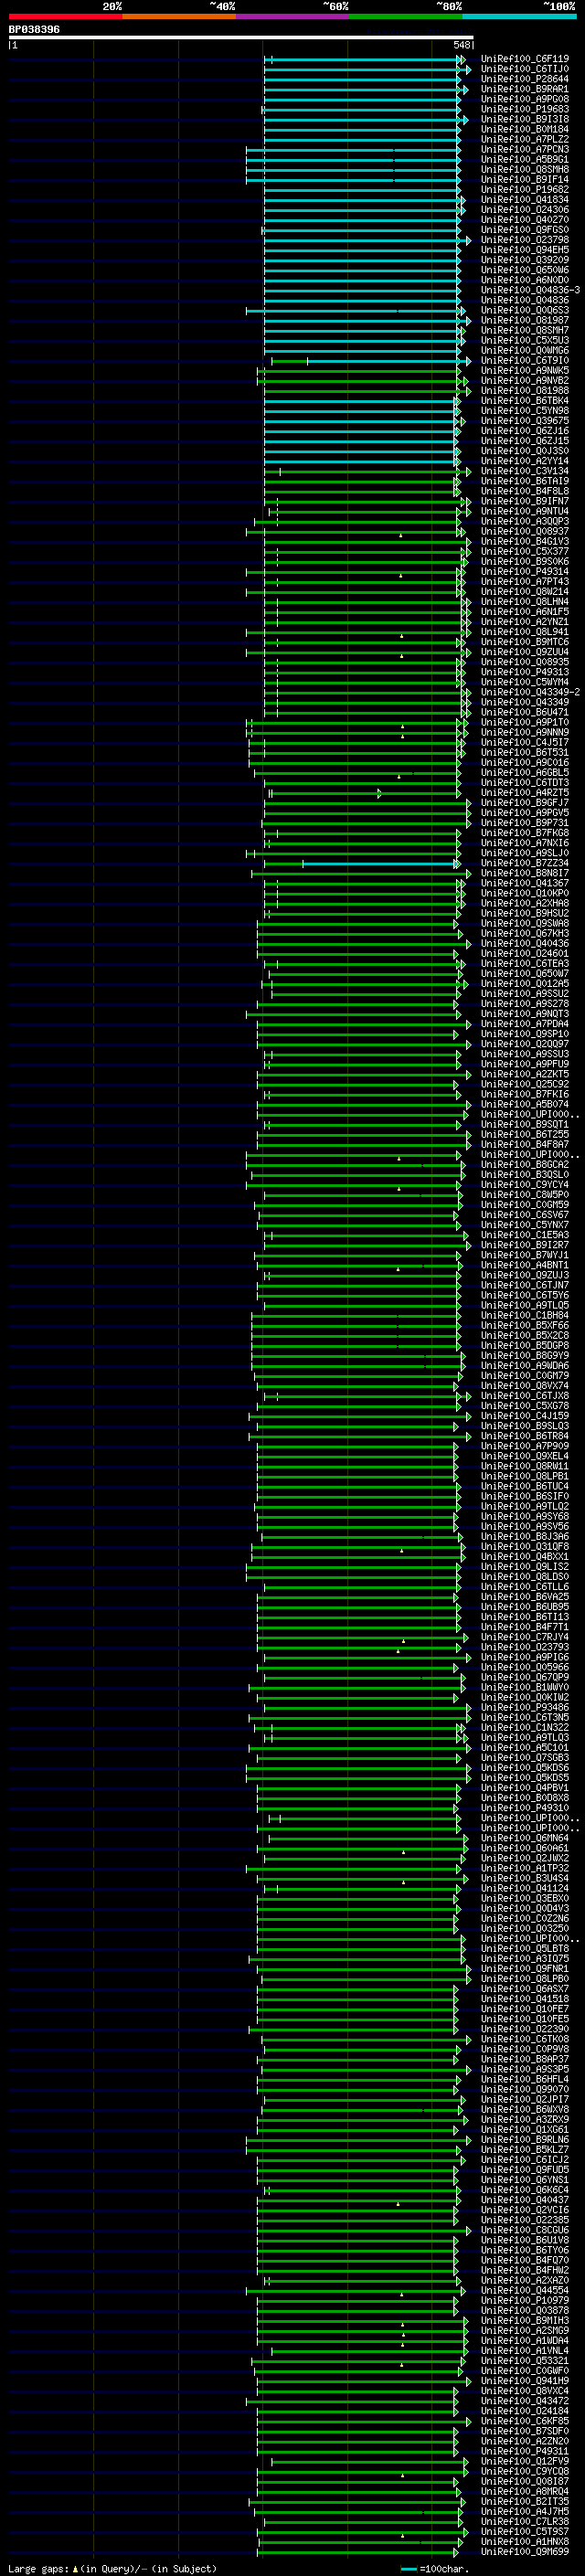The image size is (585, 2576).
Task: Open the UniRef100_A4RZT5 entry
Action: (525, 793)
